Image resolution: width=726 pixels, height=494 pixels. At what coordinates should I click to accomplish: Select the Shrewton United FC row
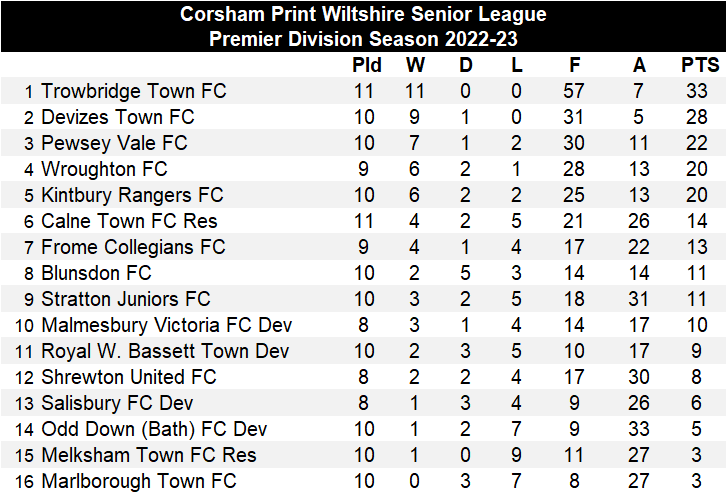point(129,377)
